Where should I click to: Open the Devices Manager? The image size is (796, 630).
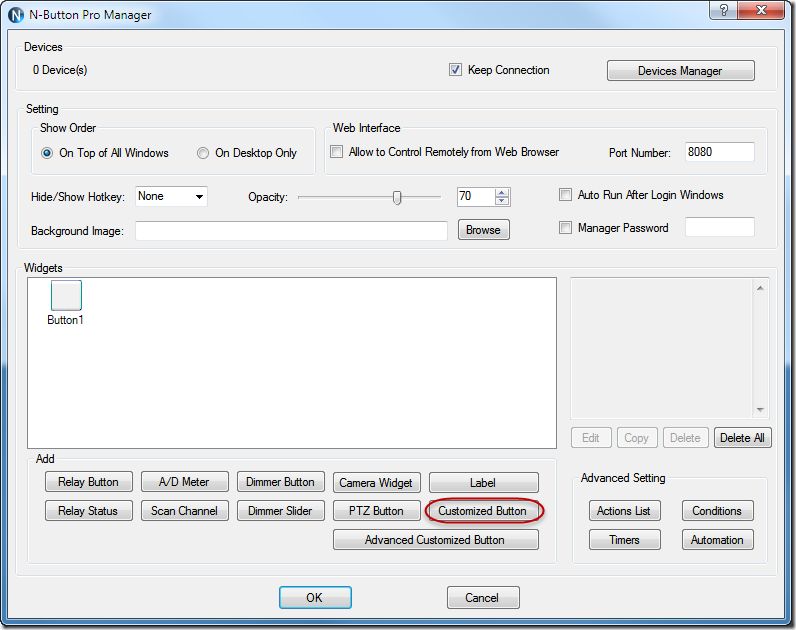680,71
